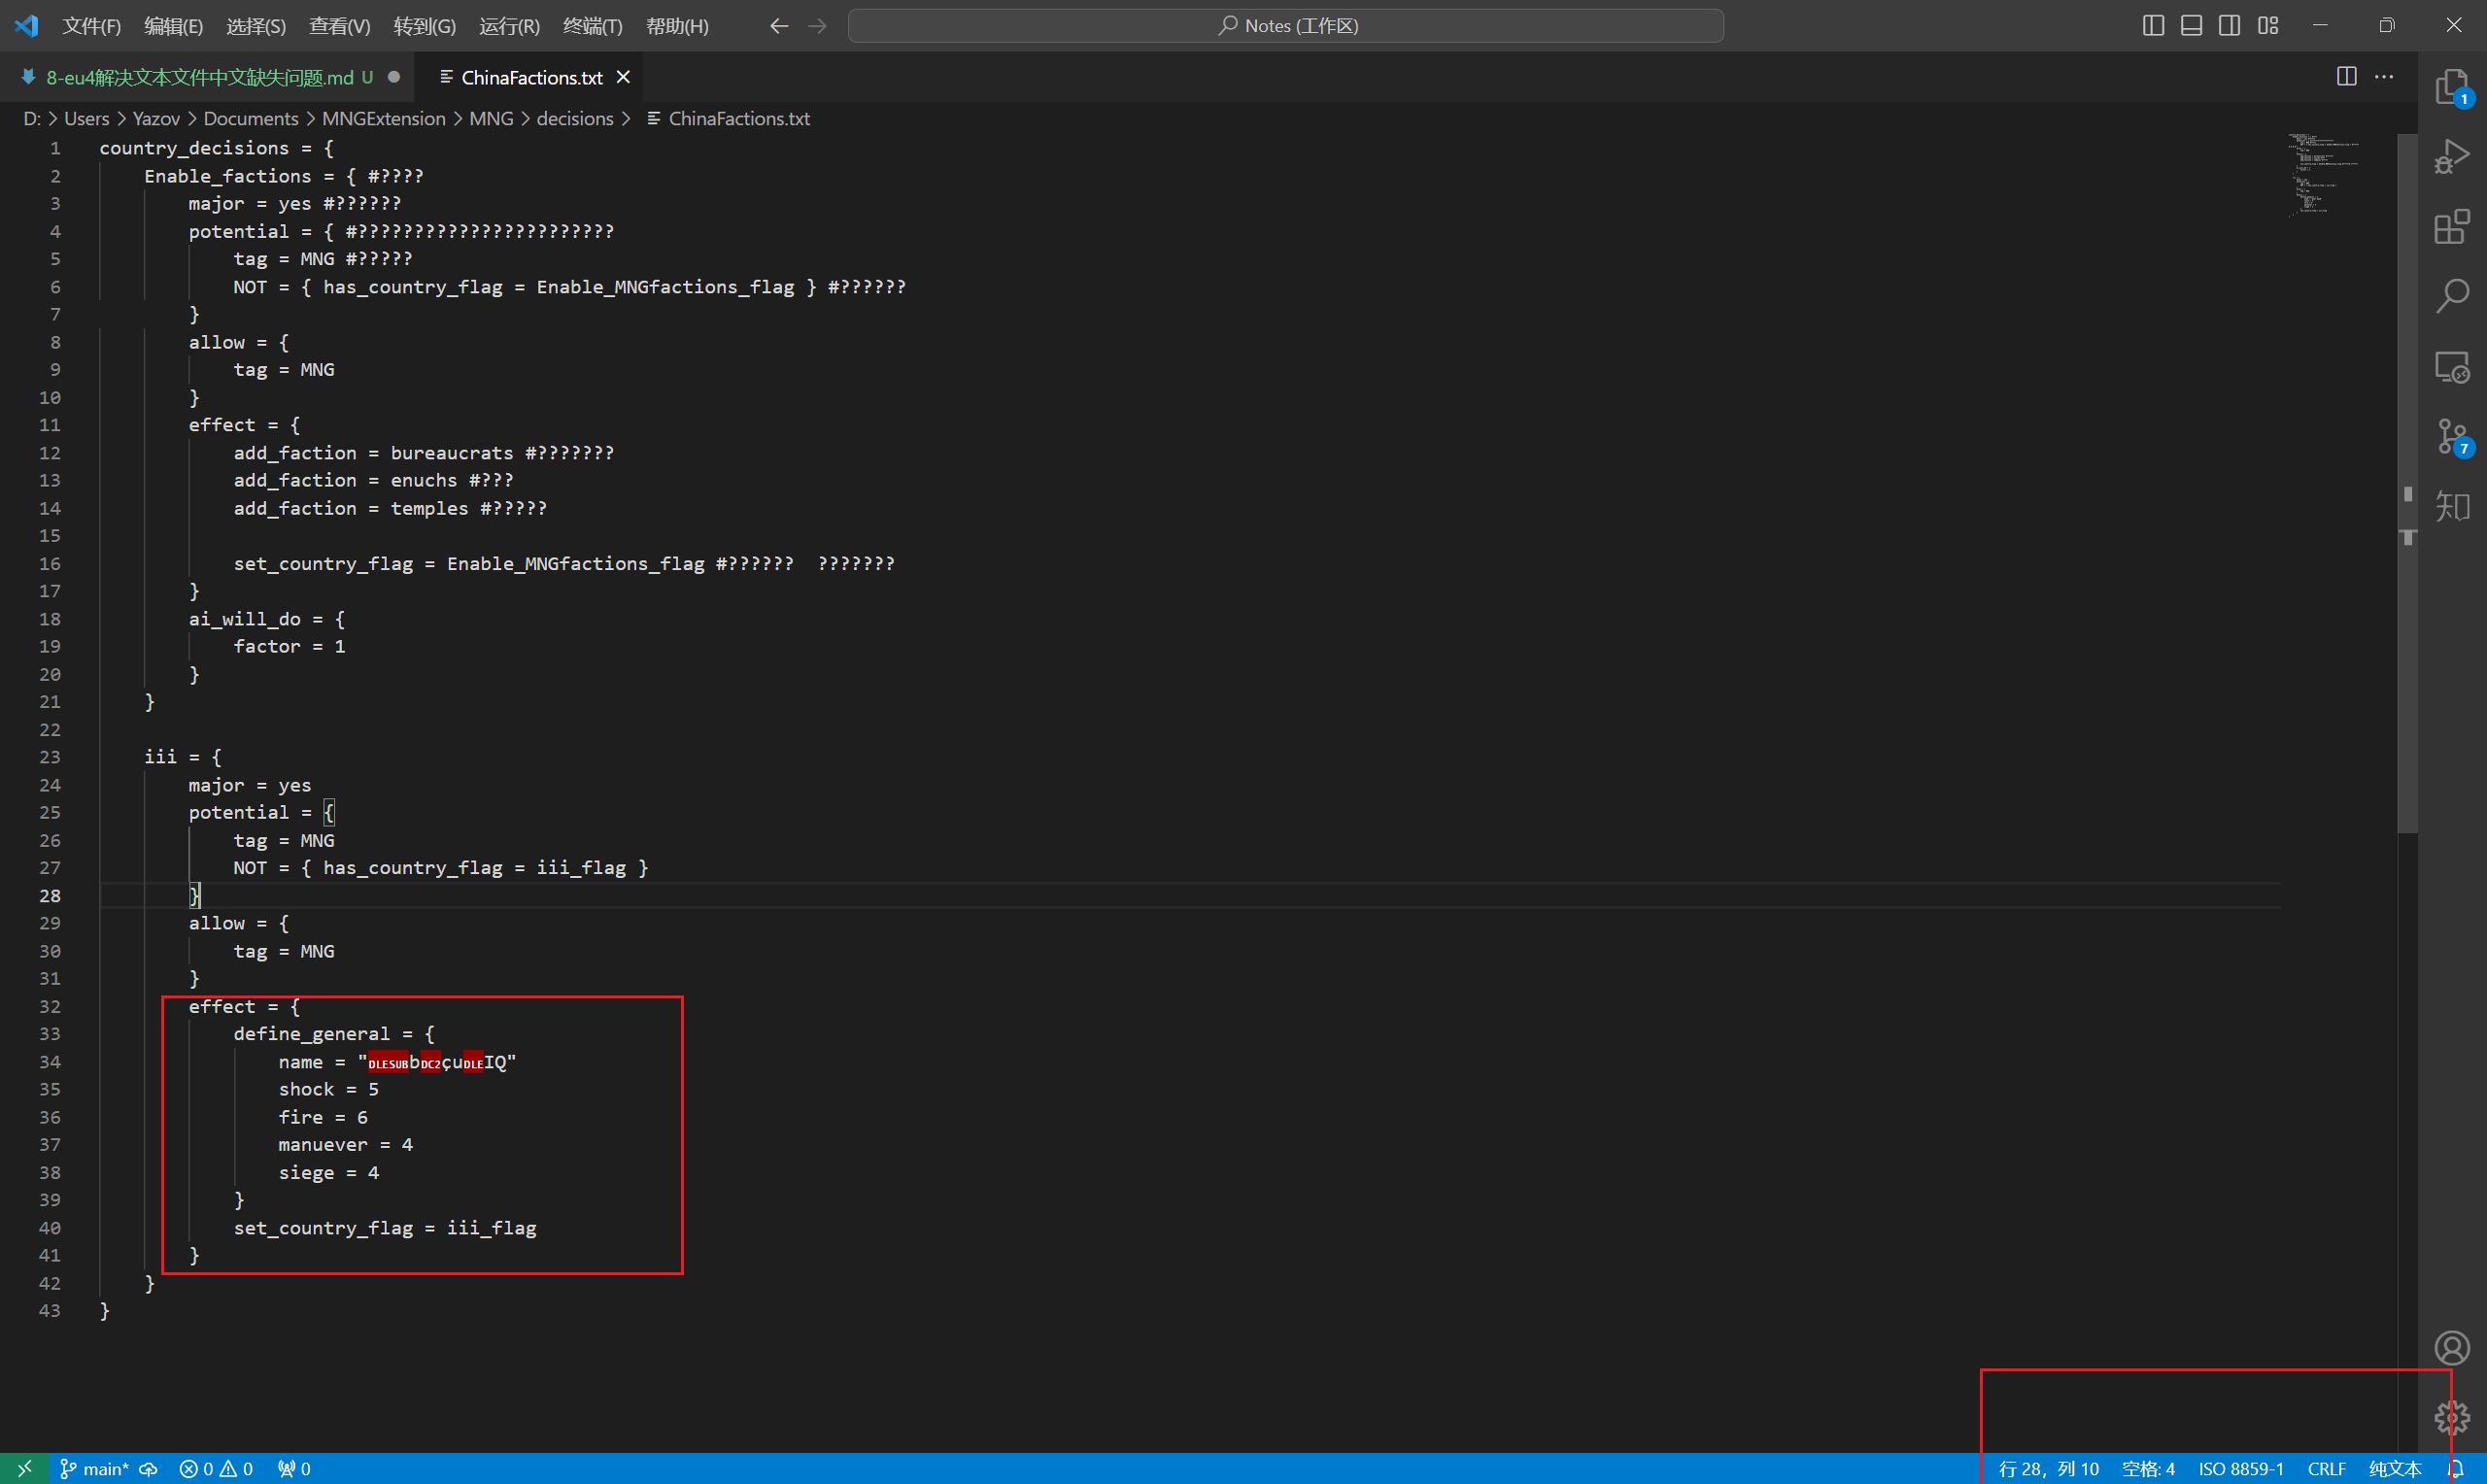This screenshot has width=2487, height=1484.
Task: Click line number 34 in gutter
Action: [50, 1062]
